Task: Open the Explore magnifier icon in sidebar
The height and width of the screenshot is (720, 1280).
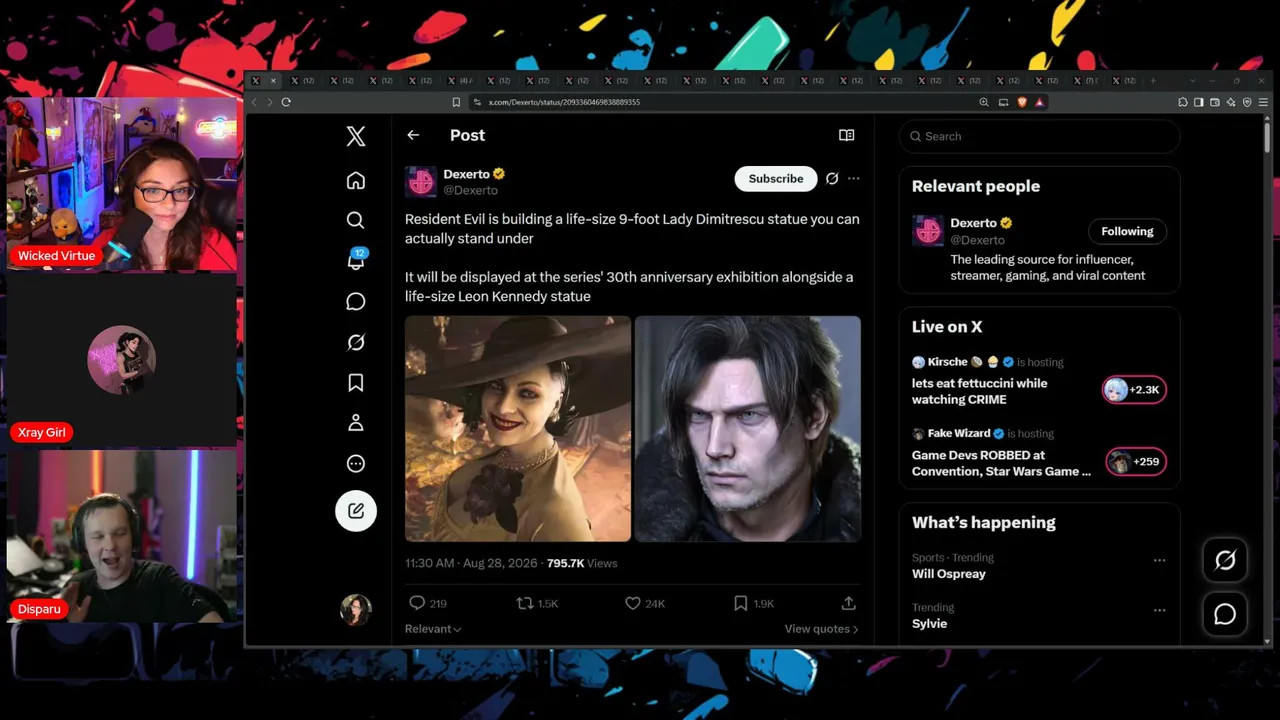Action: (x=356, y=220)
